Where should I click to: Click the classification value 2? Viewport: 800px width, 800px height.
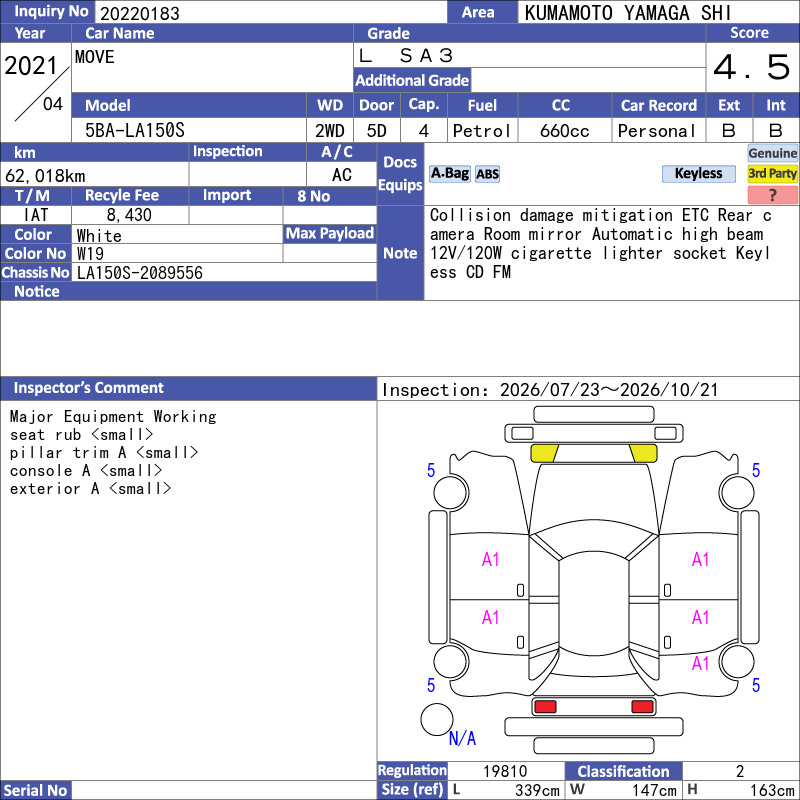click(740, 771)
